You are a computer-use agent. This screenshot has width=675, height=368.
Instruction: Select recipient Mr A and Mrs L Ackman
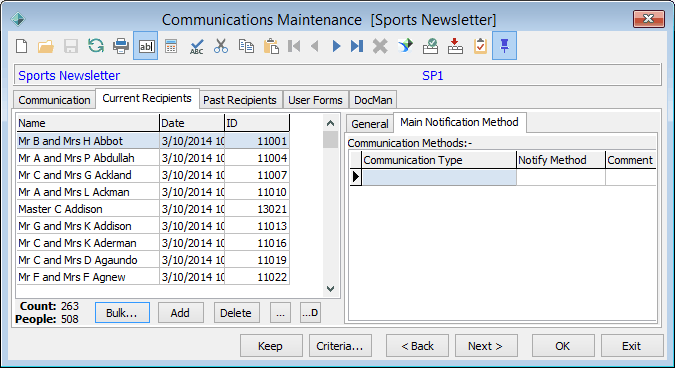click(x=88, y=192)
